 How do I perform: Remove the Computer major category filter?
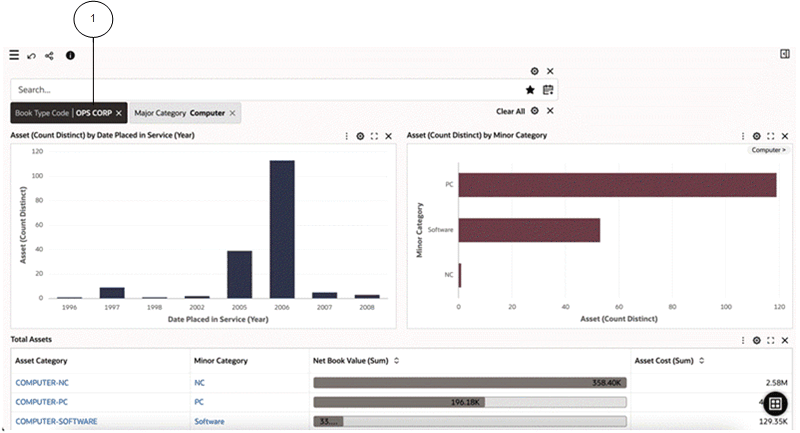point(232,113)
